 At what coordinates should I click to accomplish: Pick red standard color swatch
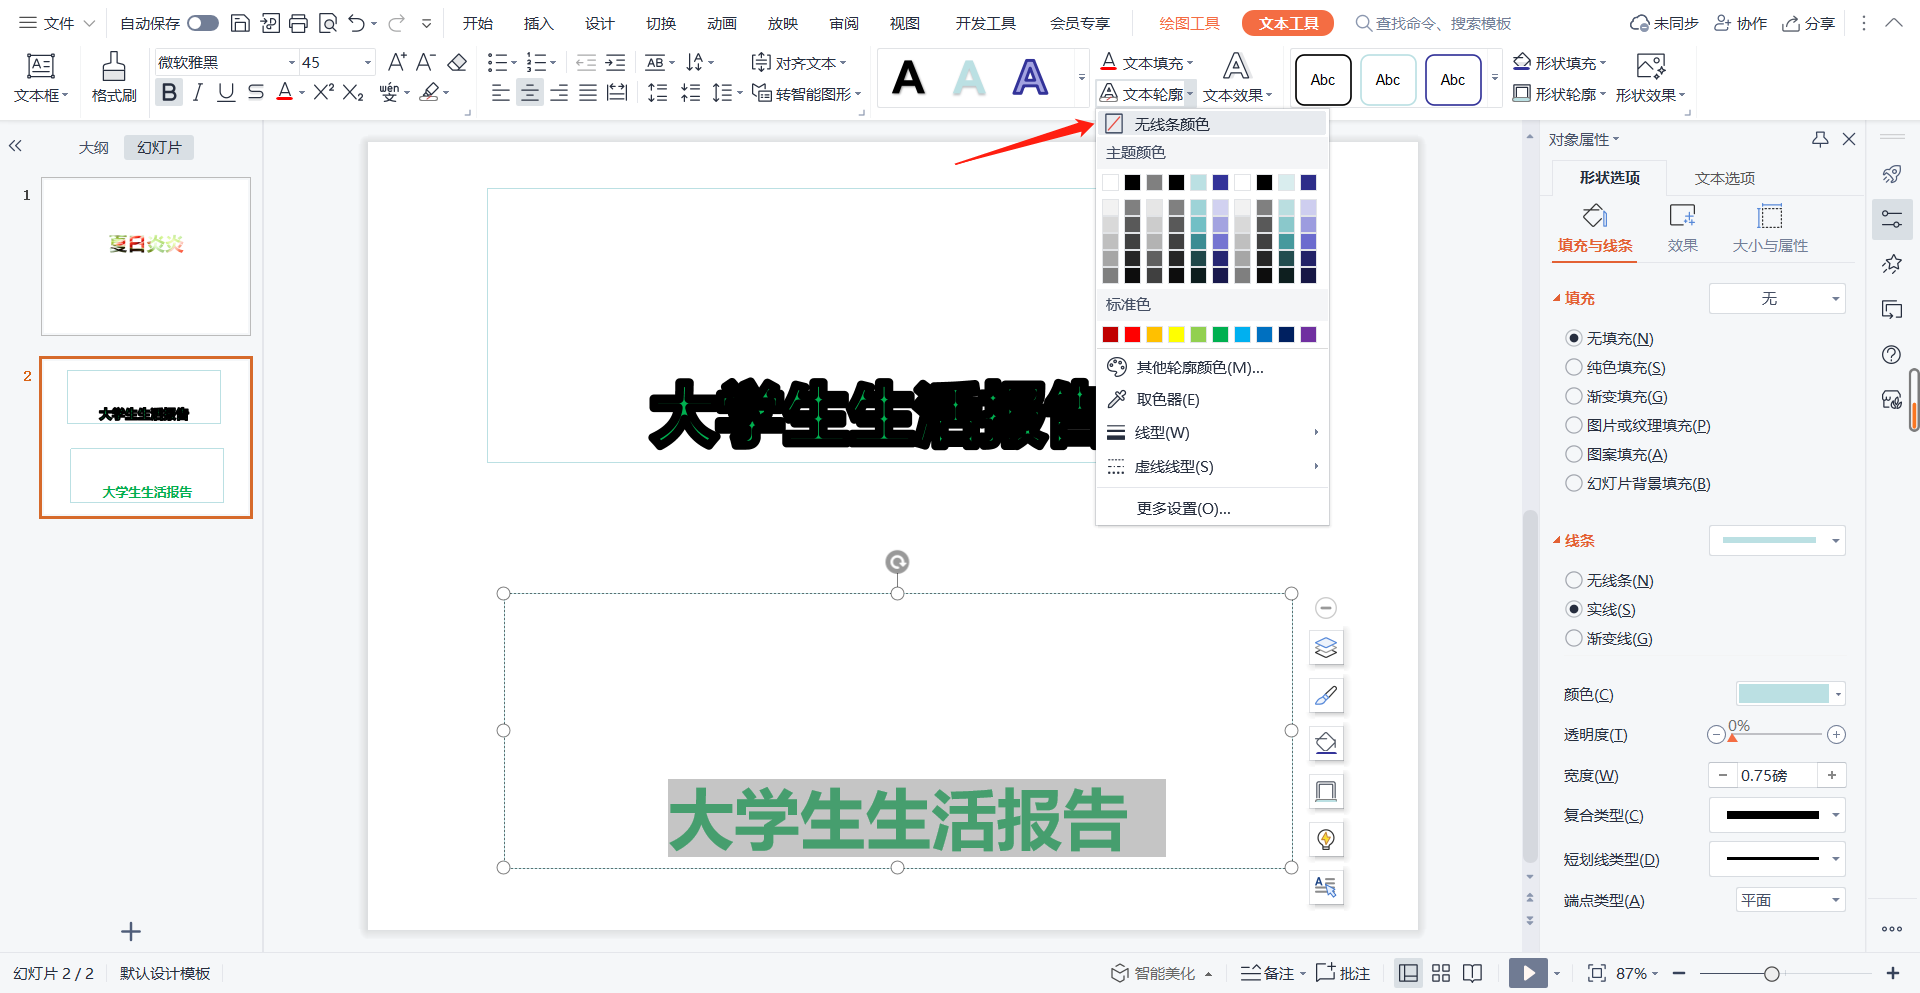point(1132,334)
